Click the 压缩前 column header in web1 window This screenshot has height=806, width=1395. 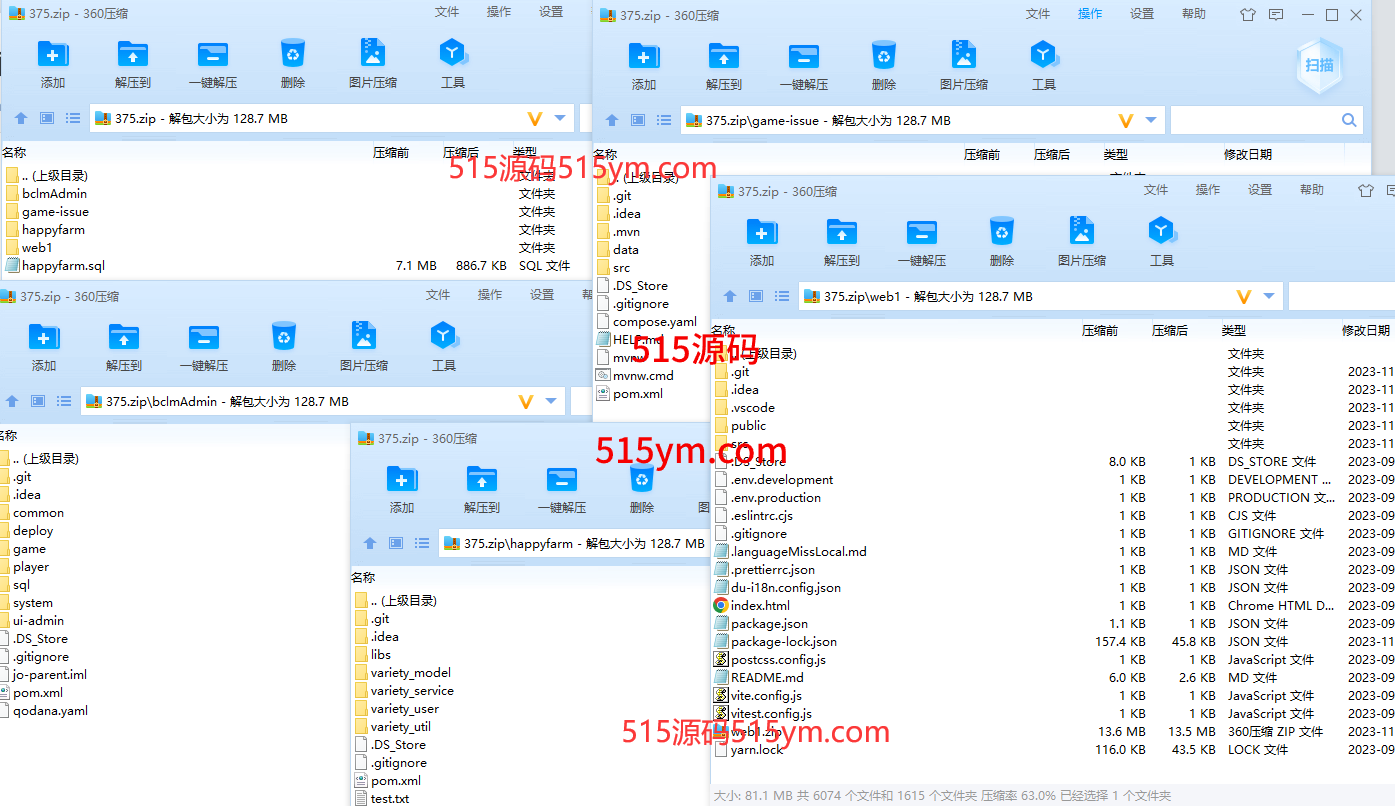click(1100, 330)
